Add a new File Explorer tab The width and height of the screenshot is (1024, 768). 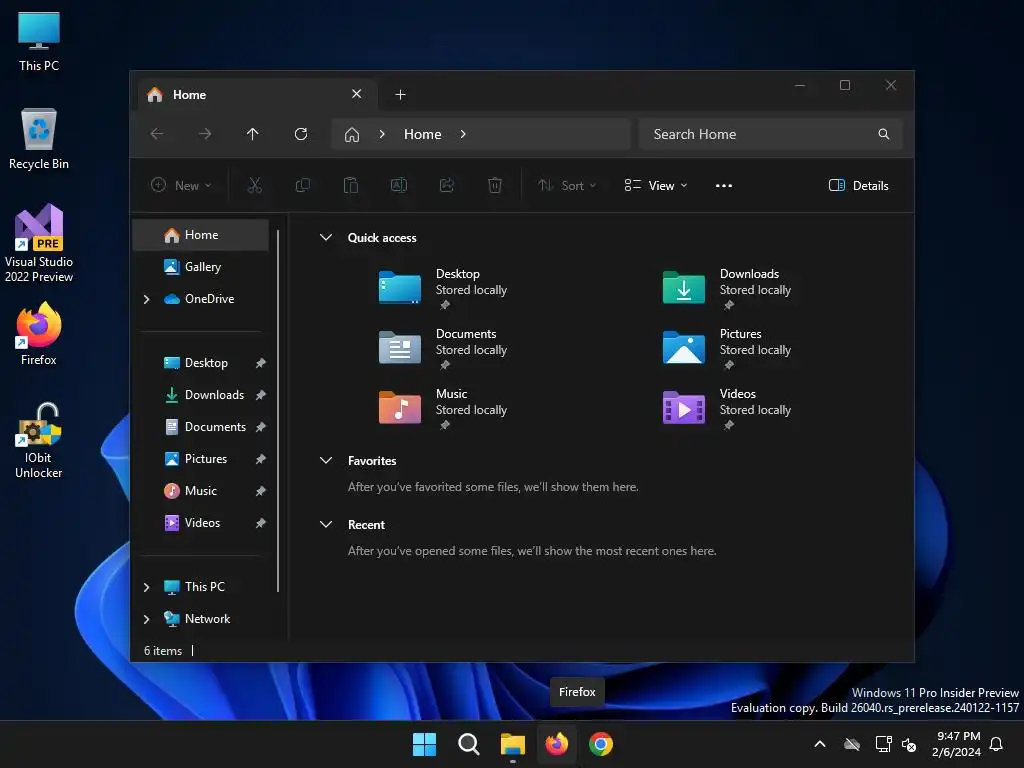pyautogui.click(x=400, y=95)
